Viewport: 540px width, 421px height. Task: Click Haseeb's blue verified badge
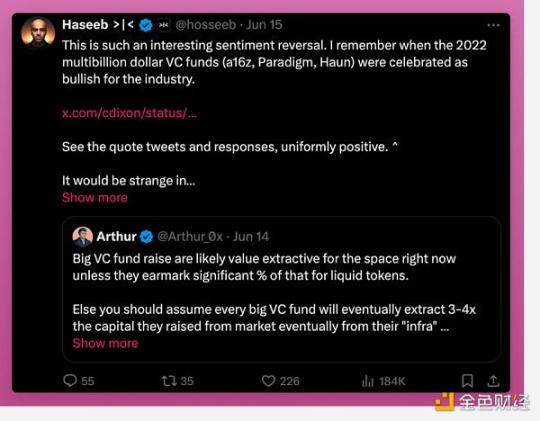(x=146, y=25)
